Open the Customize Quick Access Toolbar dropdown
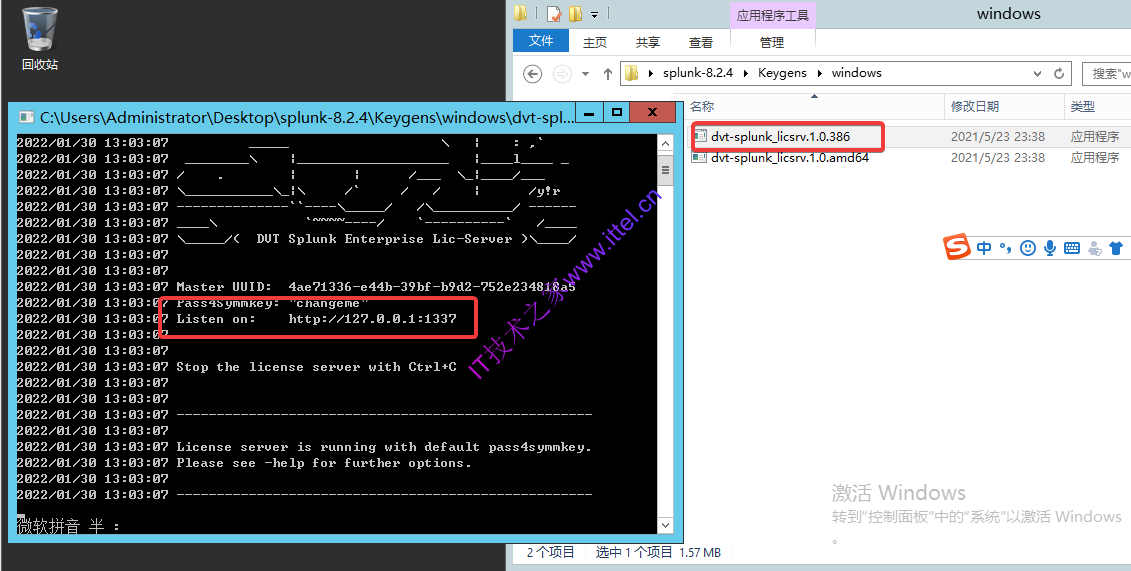 pos(594,14)
